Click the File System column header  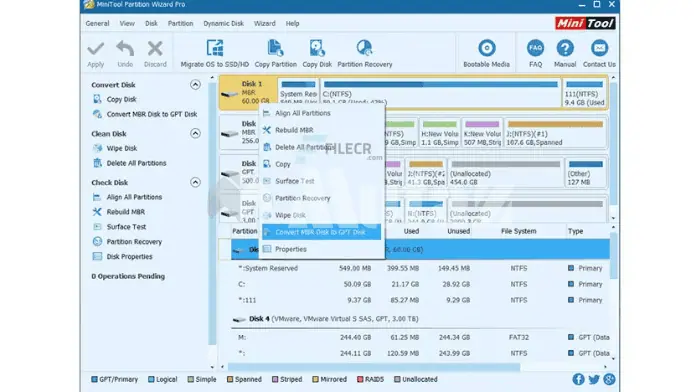click(x=519, y=231)
